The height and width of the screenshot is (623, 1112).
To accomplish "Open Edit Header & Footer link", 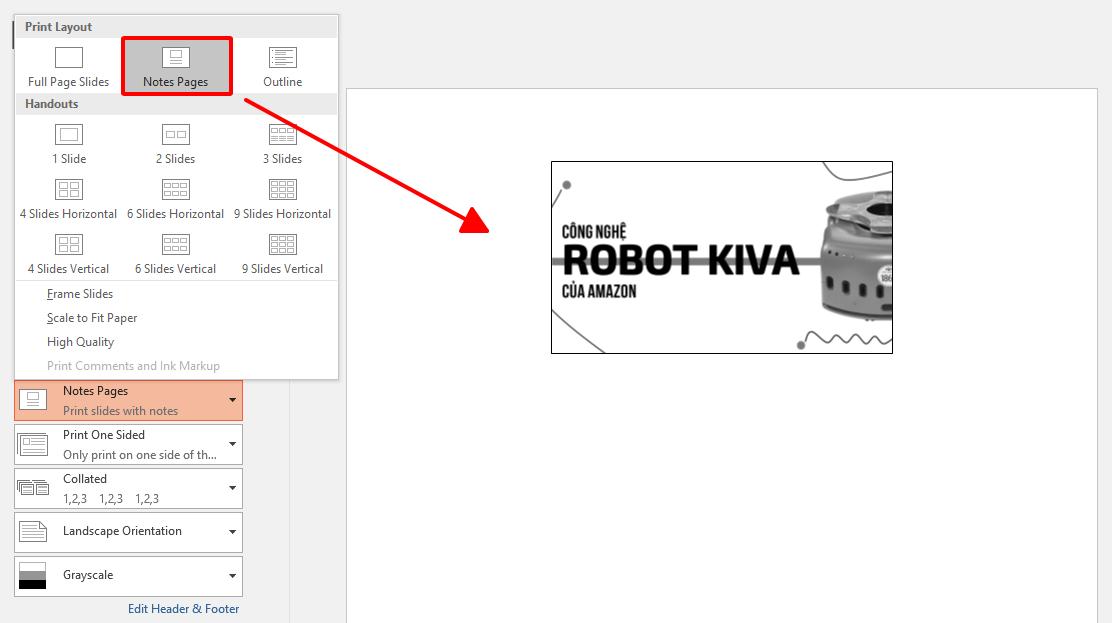I will click(x=184, y=609).
